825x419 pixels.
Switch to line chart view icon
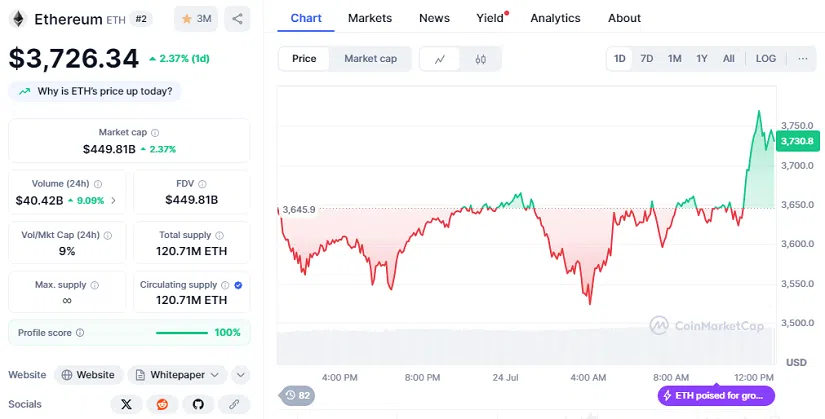[440, 59]
